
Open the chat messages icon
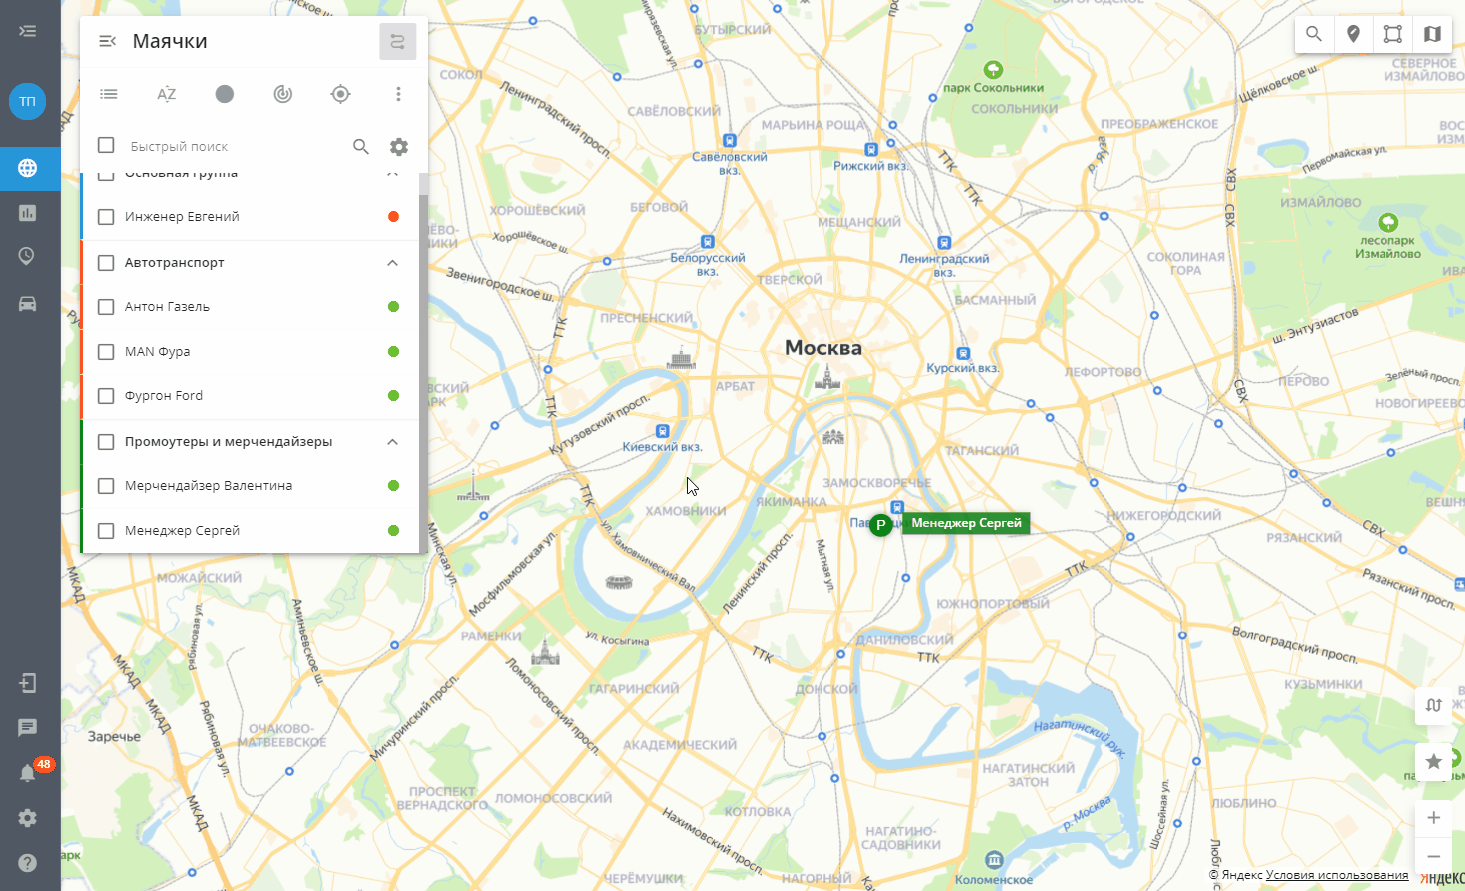27,728
